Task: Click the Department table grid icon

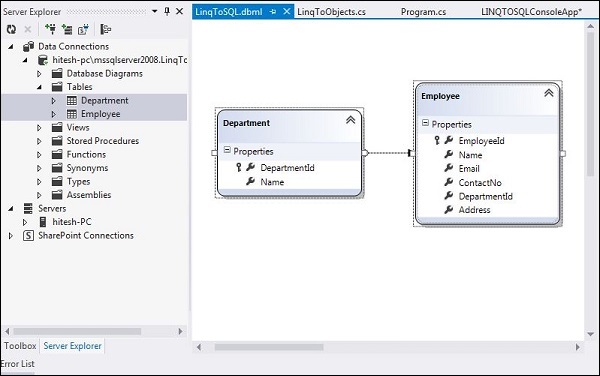Action: coord(72,101)
